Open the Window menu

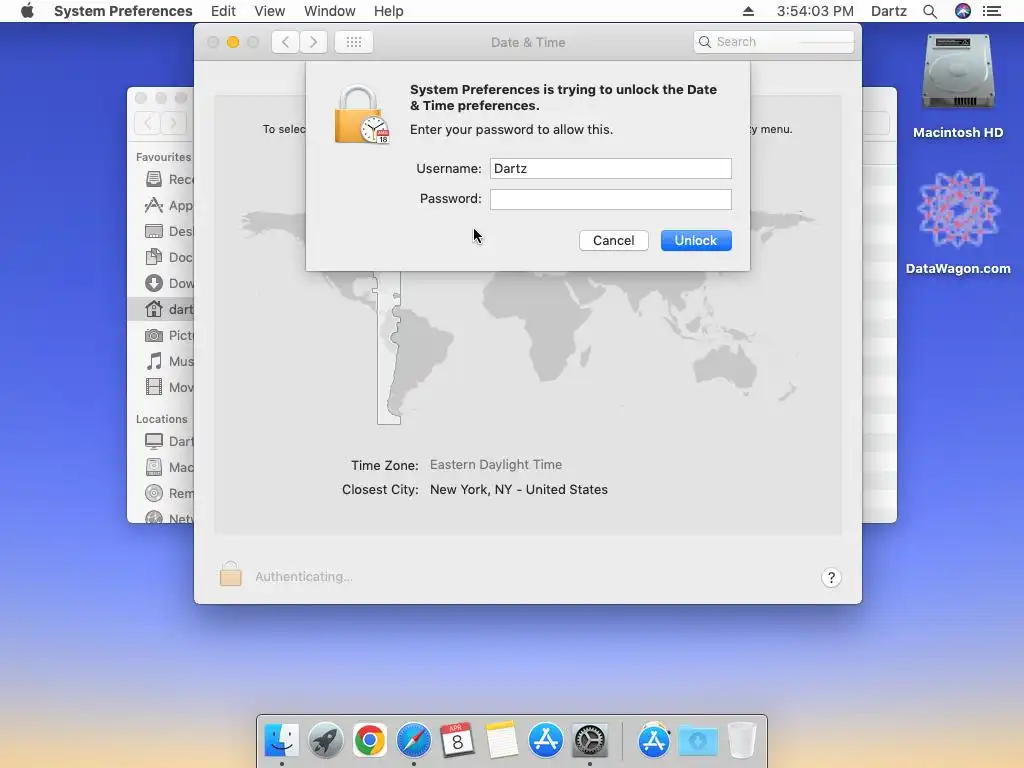pos(330,11)
